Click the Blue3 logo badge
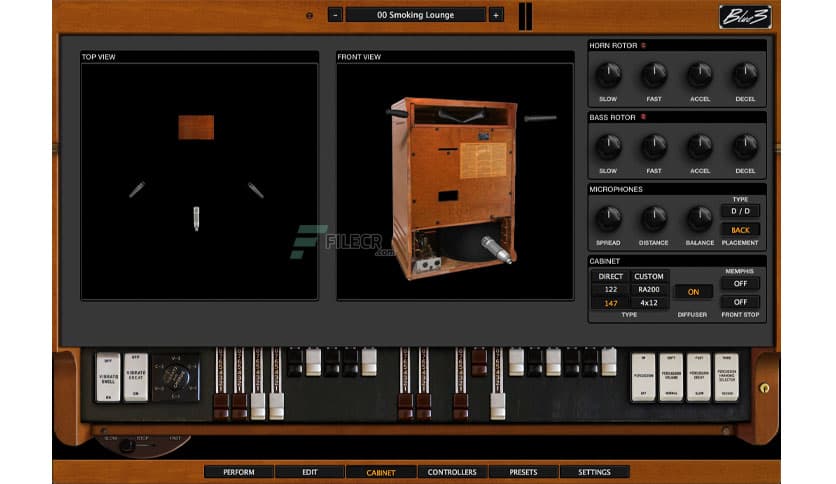 coord(745,16)
